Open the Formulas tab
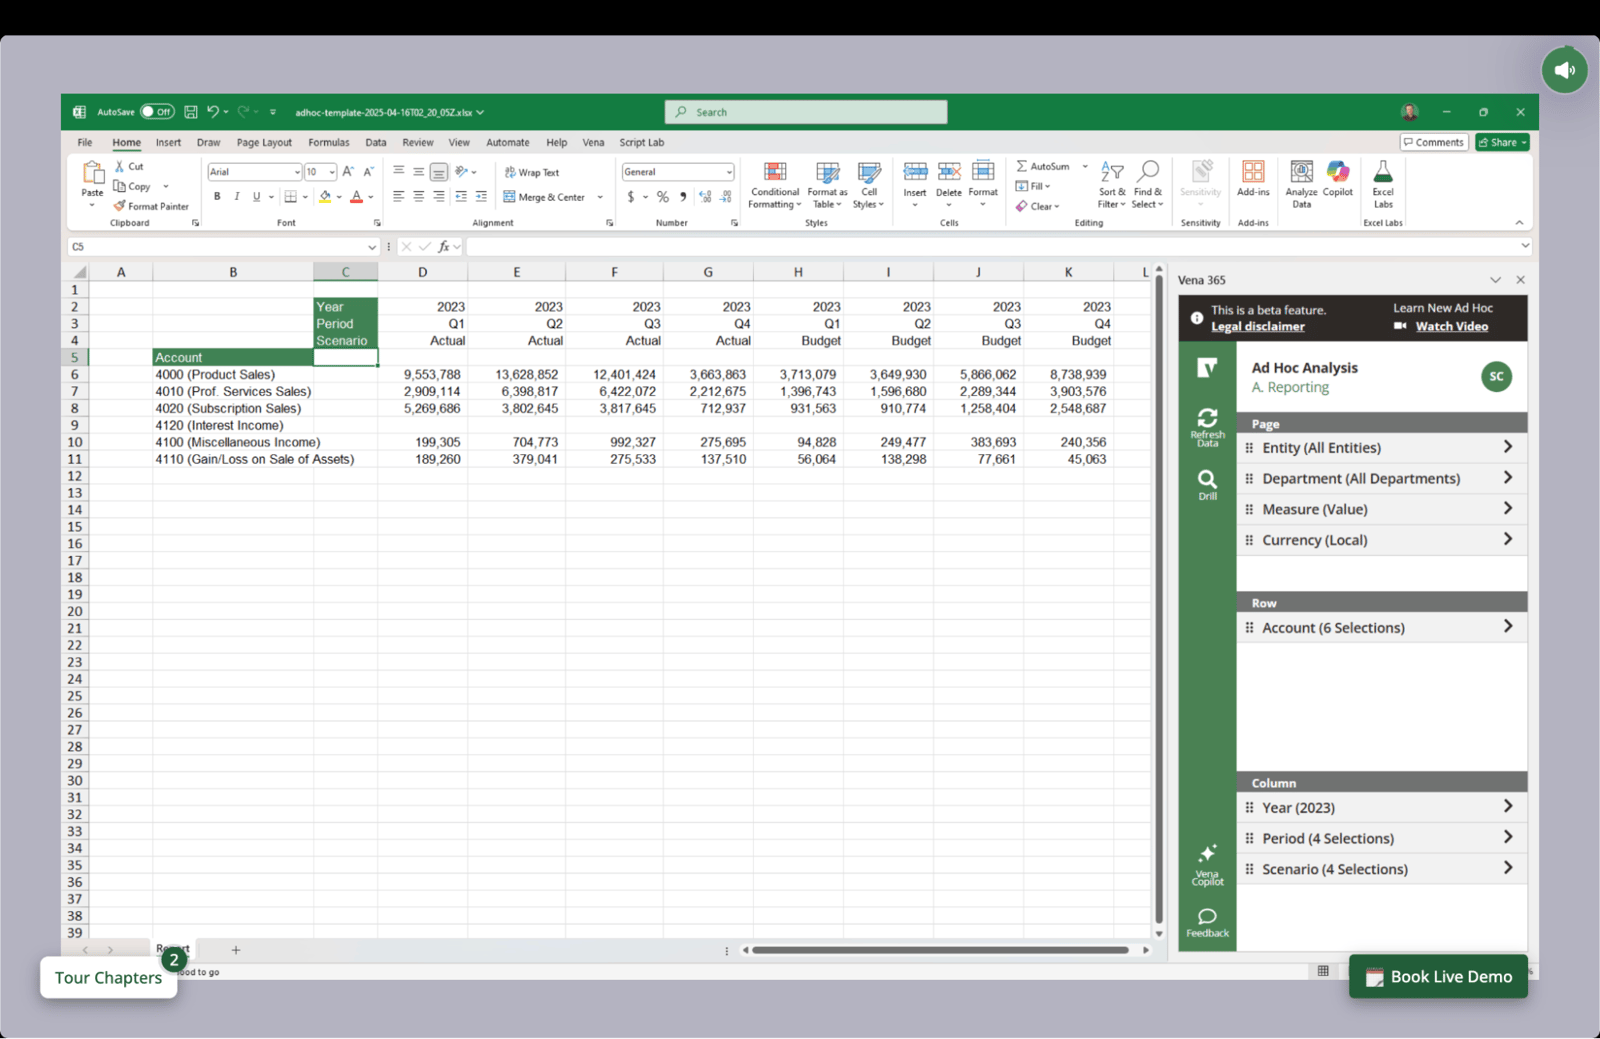The width and height of the screenshot is (1600, 1039). [x=329, y=142]
